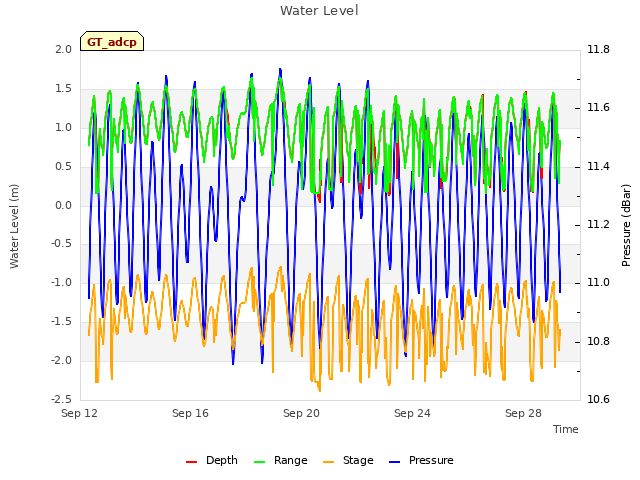This screenshot has width=640, height=480.
Task: Click the 11.8 right axis tick label
Action: click(x=598, y=49)
